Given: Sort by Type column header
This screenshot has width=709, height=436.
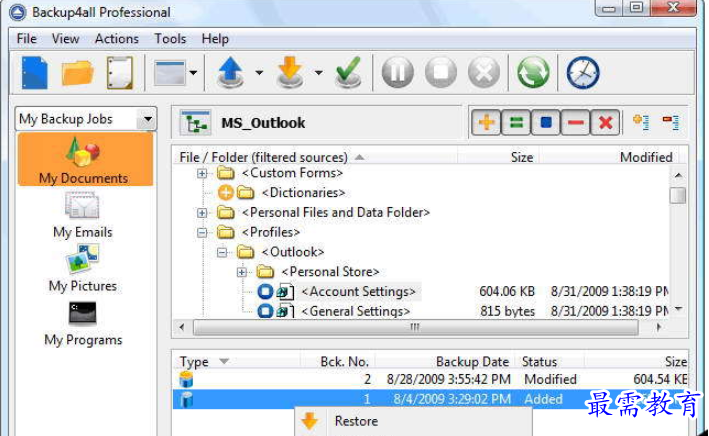Looking at the screenshot, I should pos(237,362).
